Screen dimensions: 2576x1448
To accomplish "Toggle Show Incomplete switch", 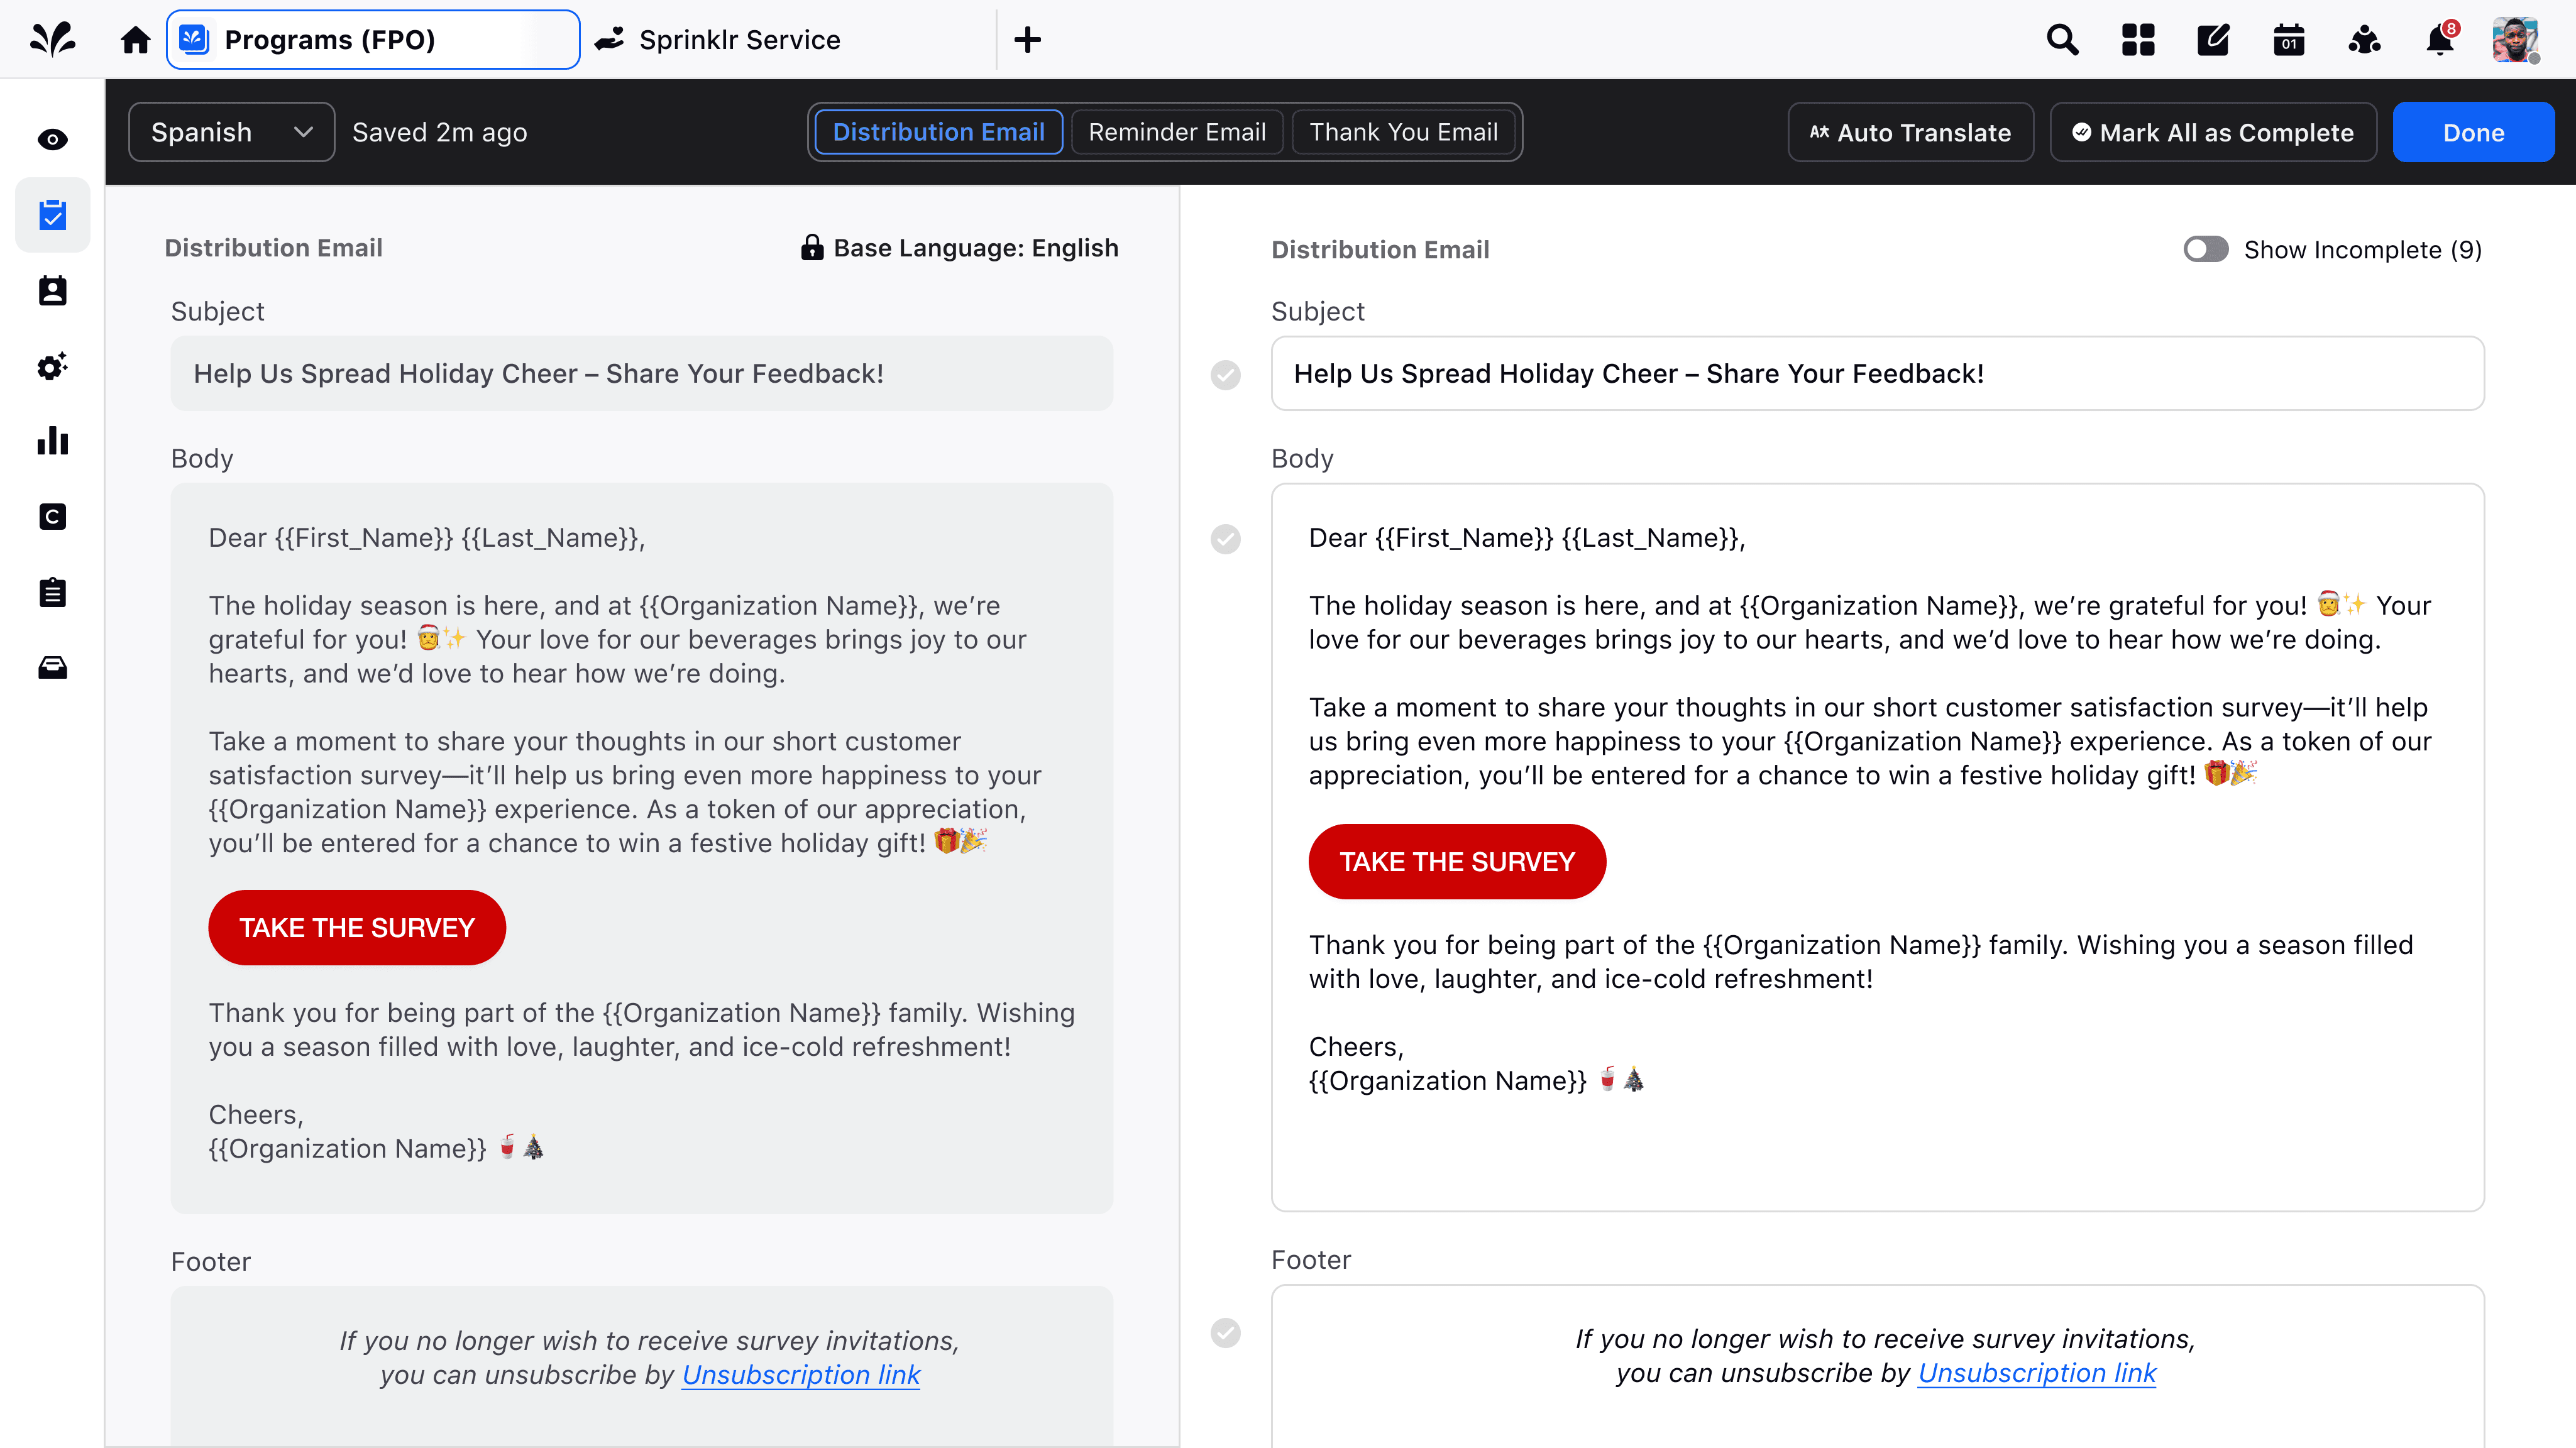I will point(2205,249).
